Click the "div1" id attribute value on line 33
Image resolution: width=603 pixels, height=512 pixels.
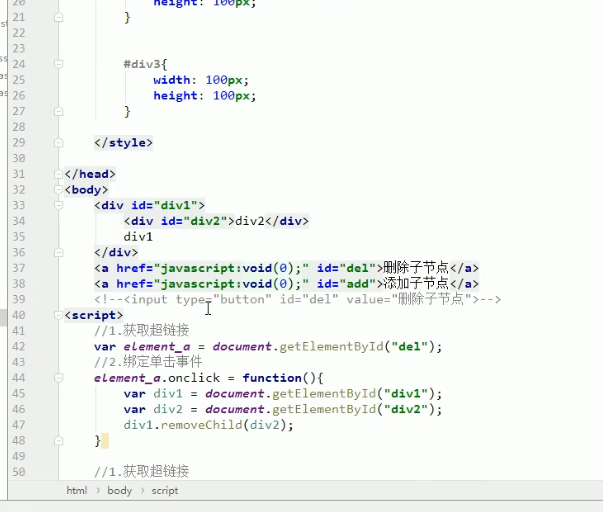175,205
